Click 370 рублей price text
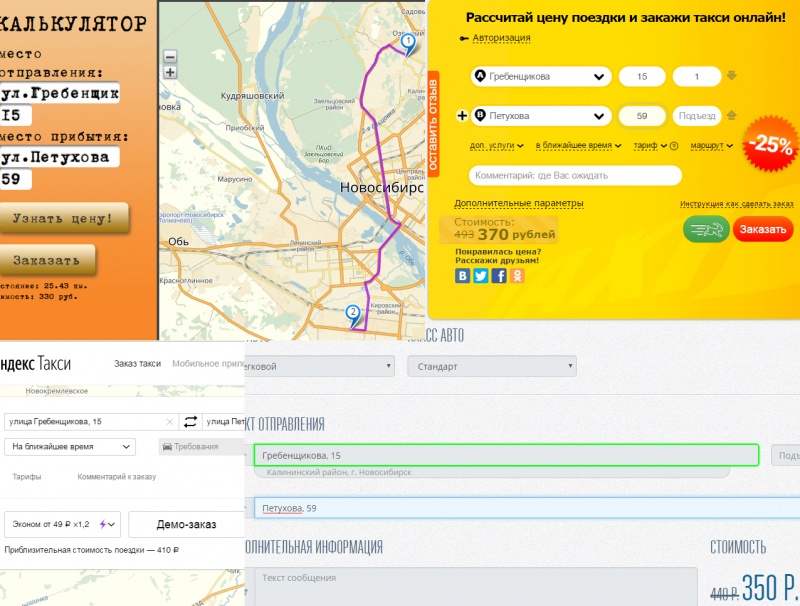800x606 pixels. [x=516, y=234]
